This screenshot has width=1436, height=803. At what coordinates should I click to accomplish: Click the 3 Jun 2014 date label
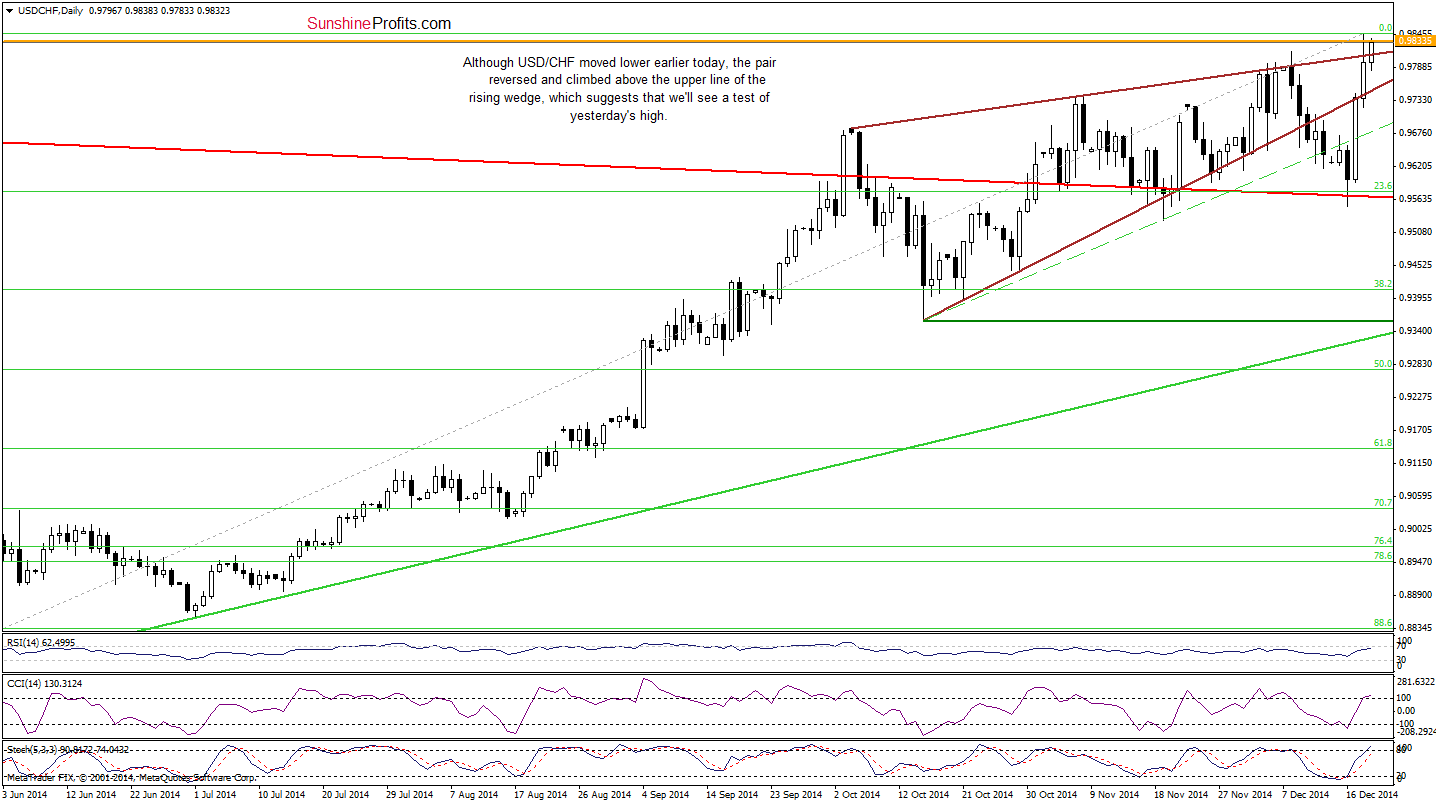tap(26, 795)
